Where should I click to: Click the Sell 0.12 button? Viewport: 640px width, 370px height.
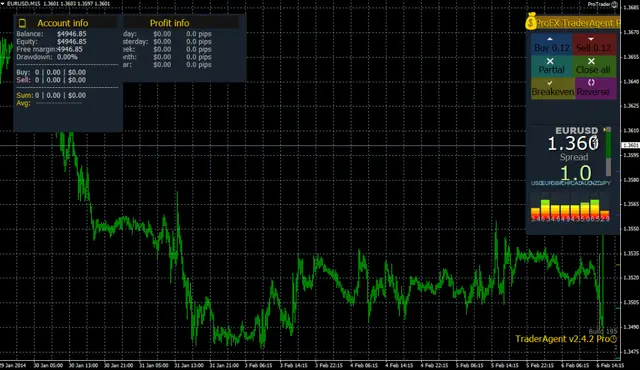point(594,44)
